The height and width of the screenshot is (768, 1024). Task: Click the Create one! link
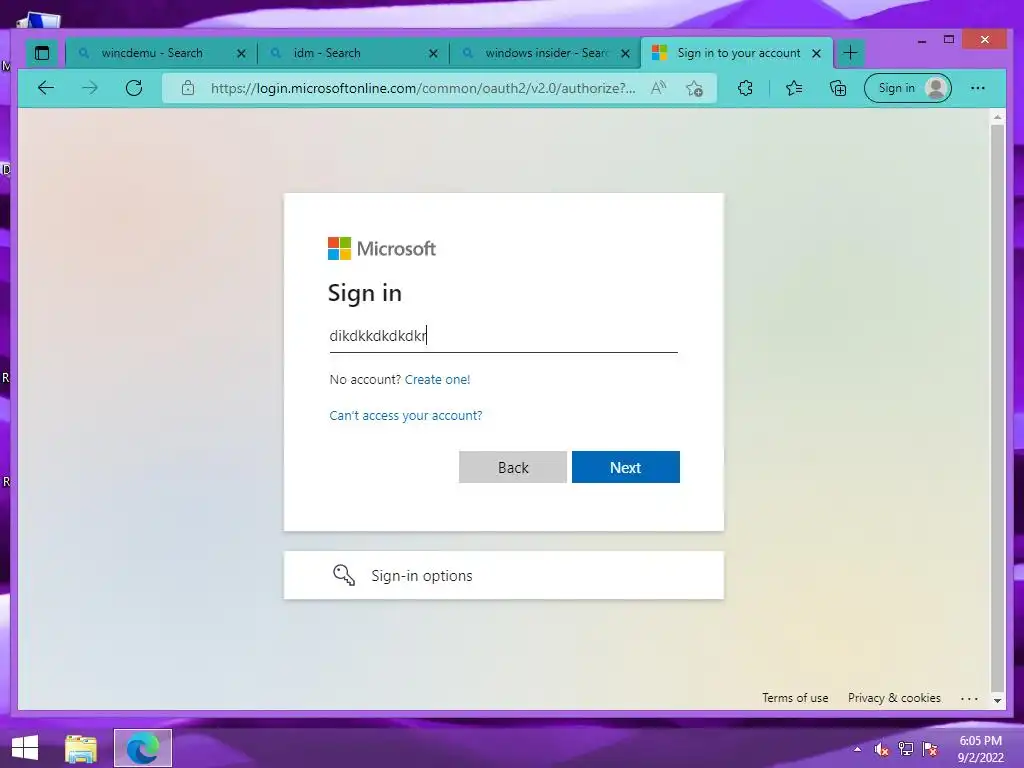(x=438, y=379)
